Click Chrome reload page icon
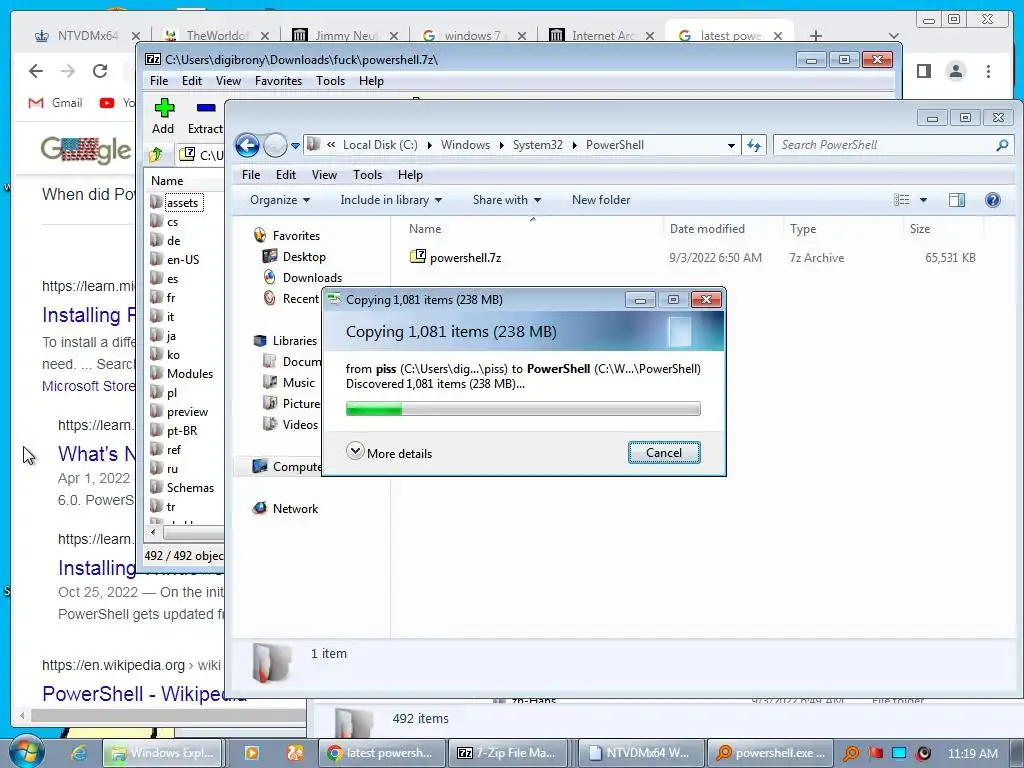 click(100, 71)
